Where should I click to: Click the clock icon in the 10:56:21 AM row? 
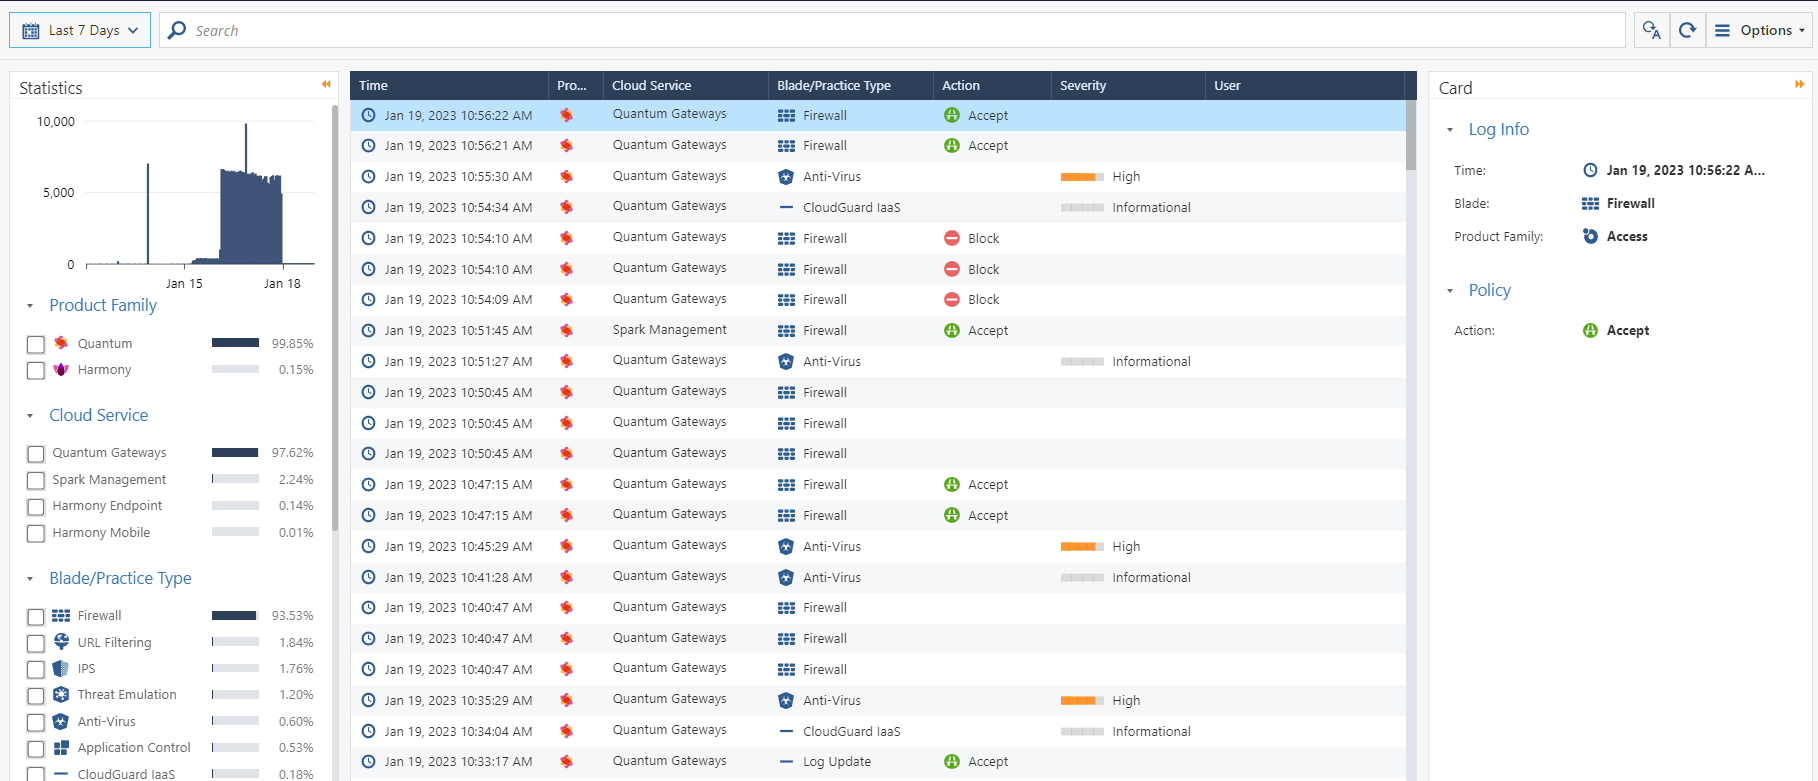[x=368, y=145]
